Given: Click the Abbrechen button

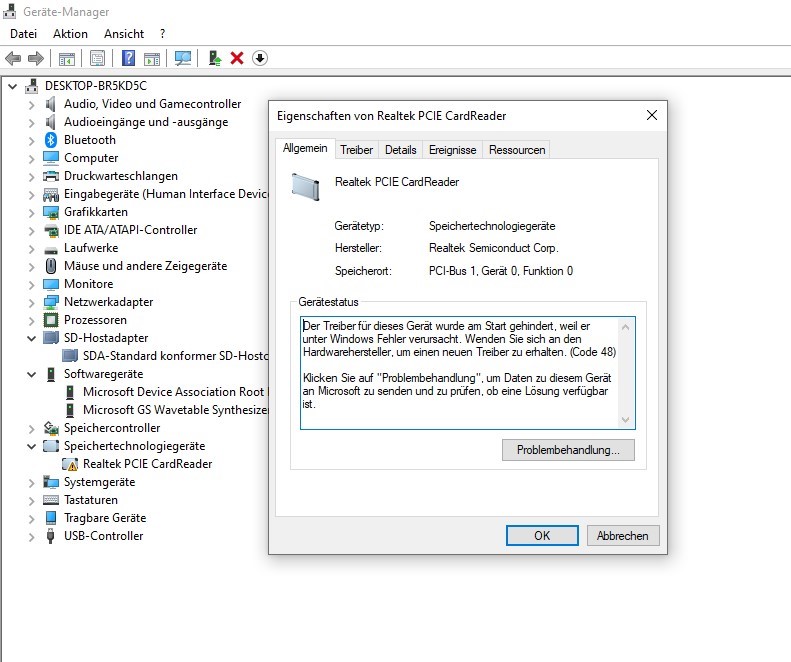Looking at the screenshot, I should [x=623, y=535].
